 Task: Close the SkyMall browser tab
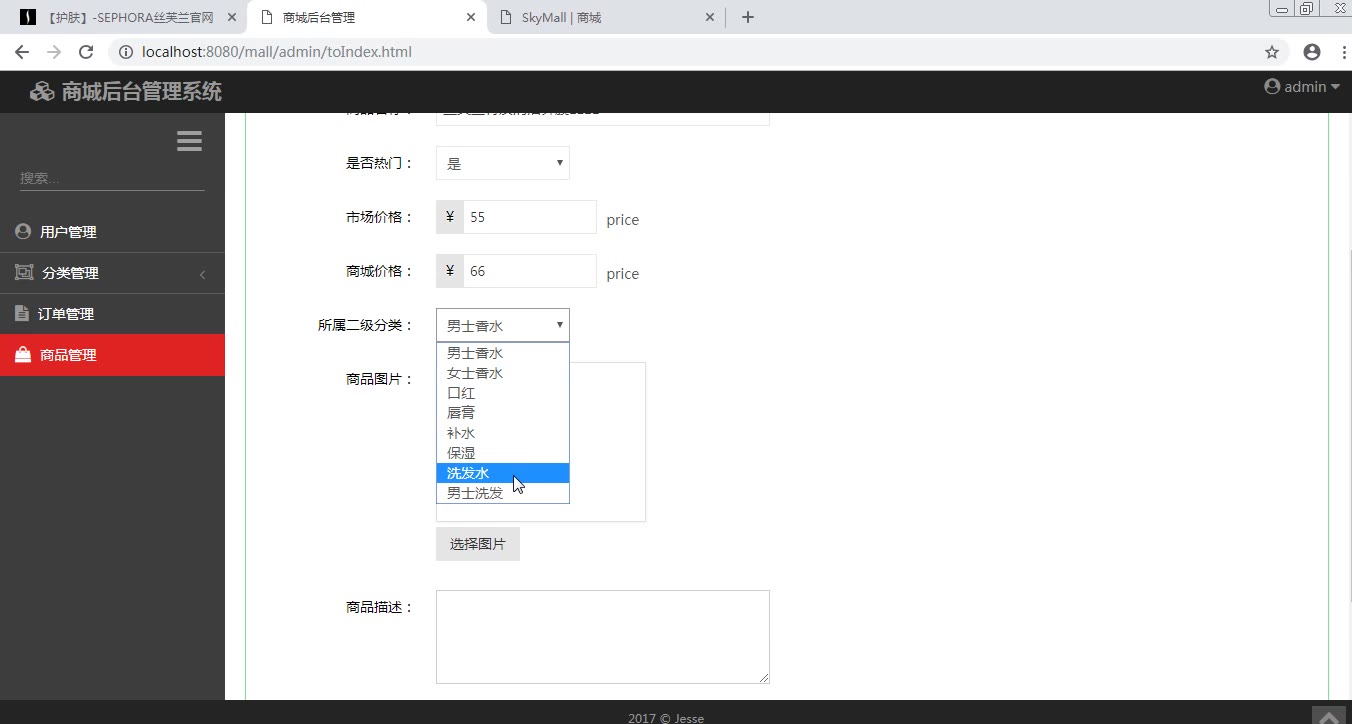click(x=711, y=17)
